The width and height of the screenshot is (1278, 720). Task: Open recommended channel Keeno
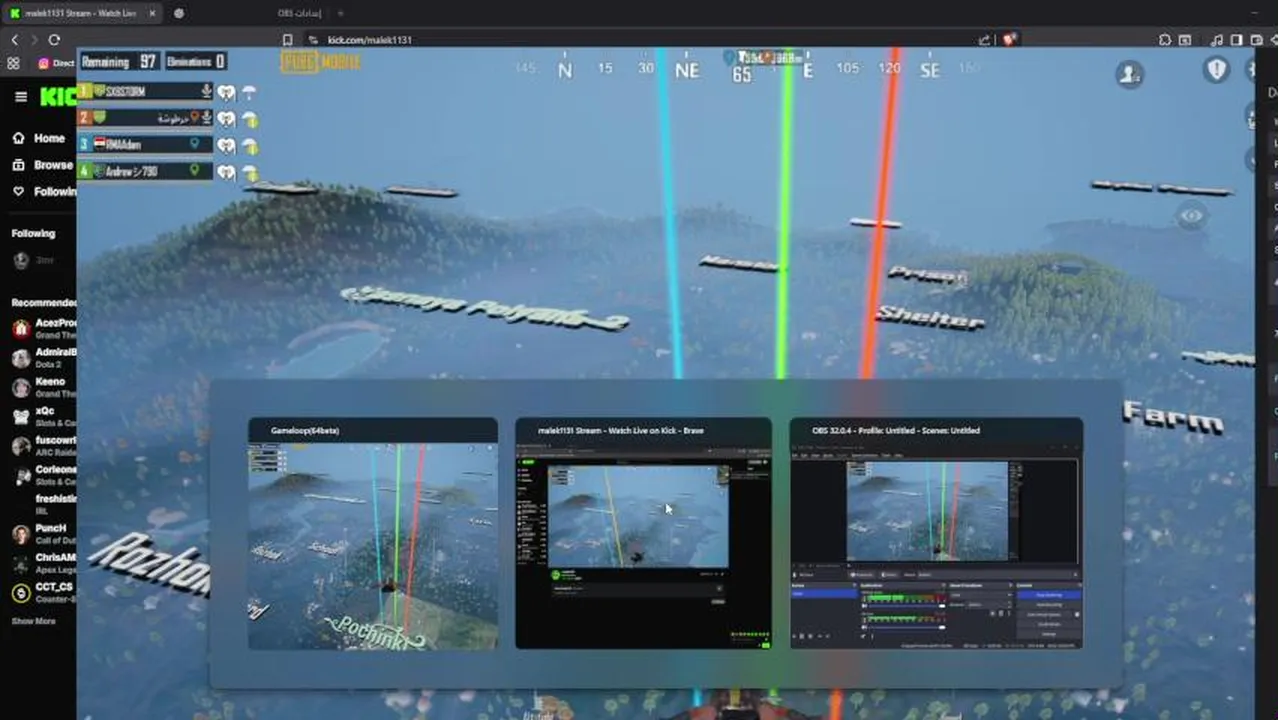[x=43, y=387]
